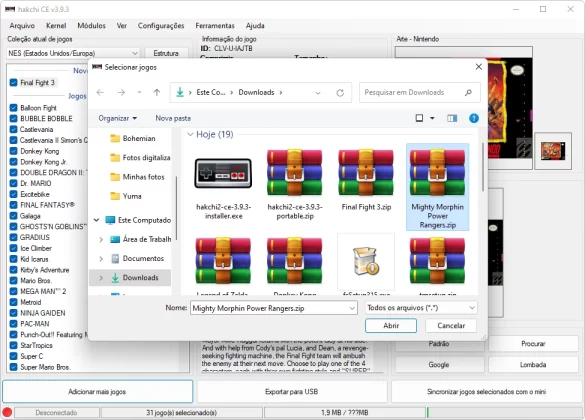
Task: Click the small box art thumbnail
Action: point(553,151)
